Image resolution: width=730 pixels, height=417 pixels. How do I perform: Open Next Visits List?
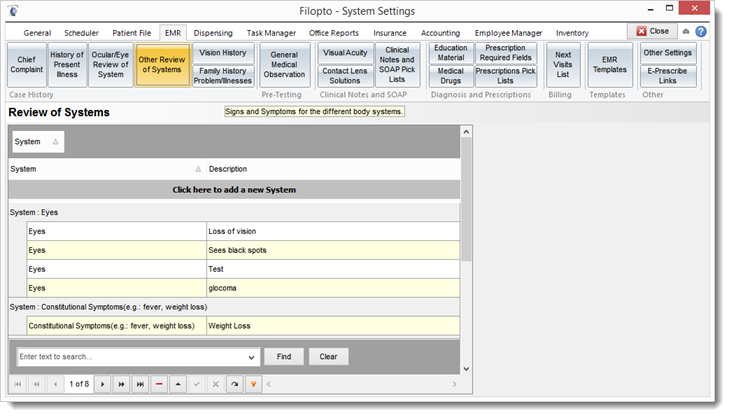pyautogui.click(x=563, y=65)
